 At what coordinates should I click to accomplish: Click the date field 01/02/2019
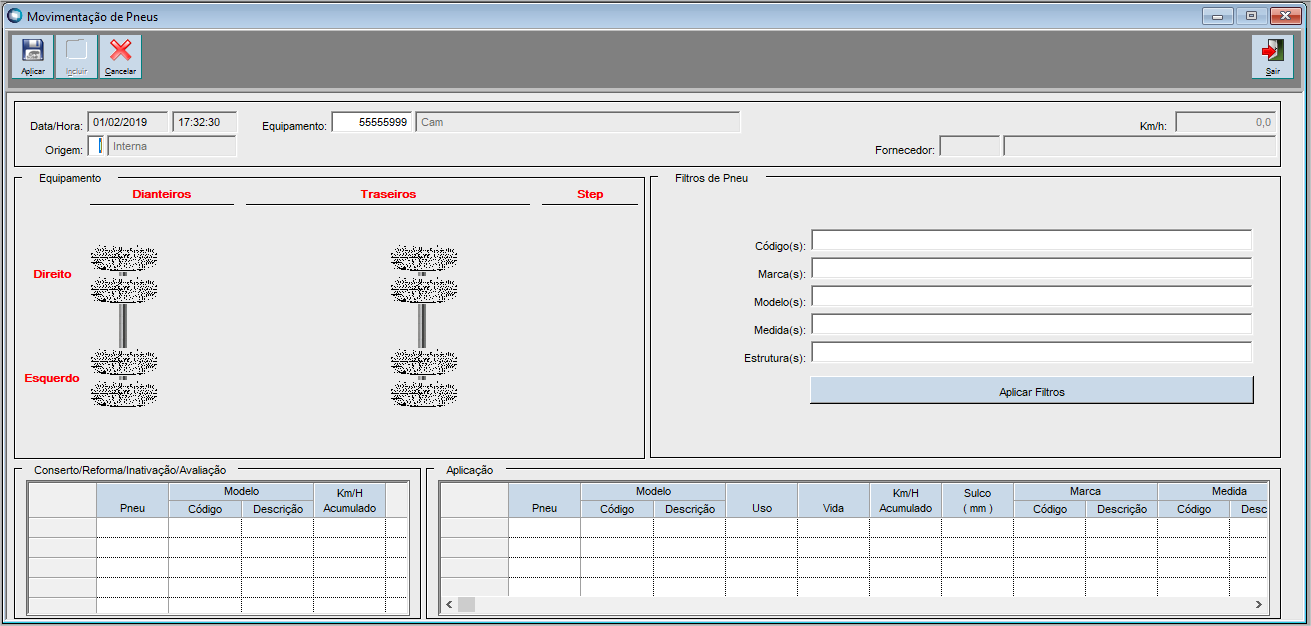point(127,122)
